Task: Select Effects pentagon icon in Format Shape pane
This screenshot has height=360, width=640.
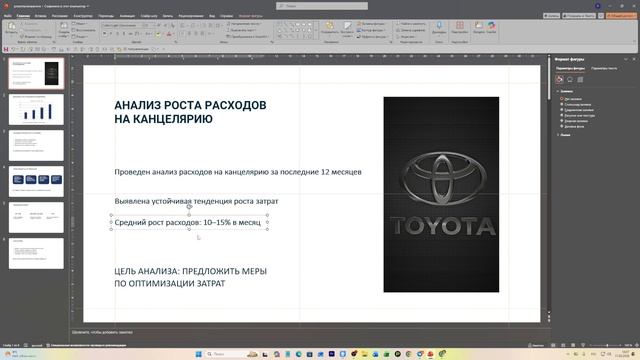Action: (570, 79)
